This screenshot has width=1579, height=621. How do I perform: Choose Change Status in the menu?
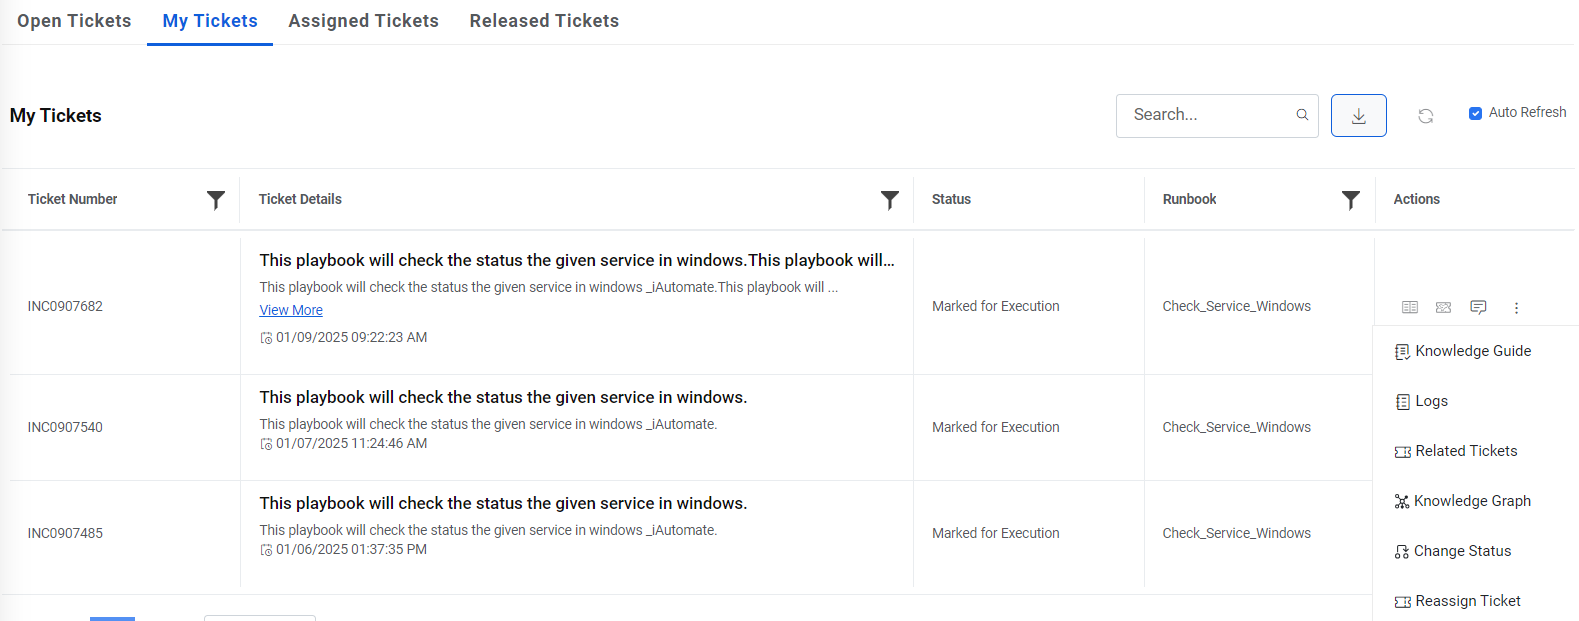coord(1462,551)
